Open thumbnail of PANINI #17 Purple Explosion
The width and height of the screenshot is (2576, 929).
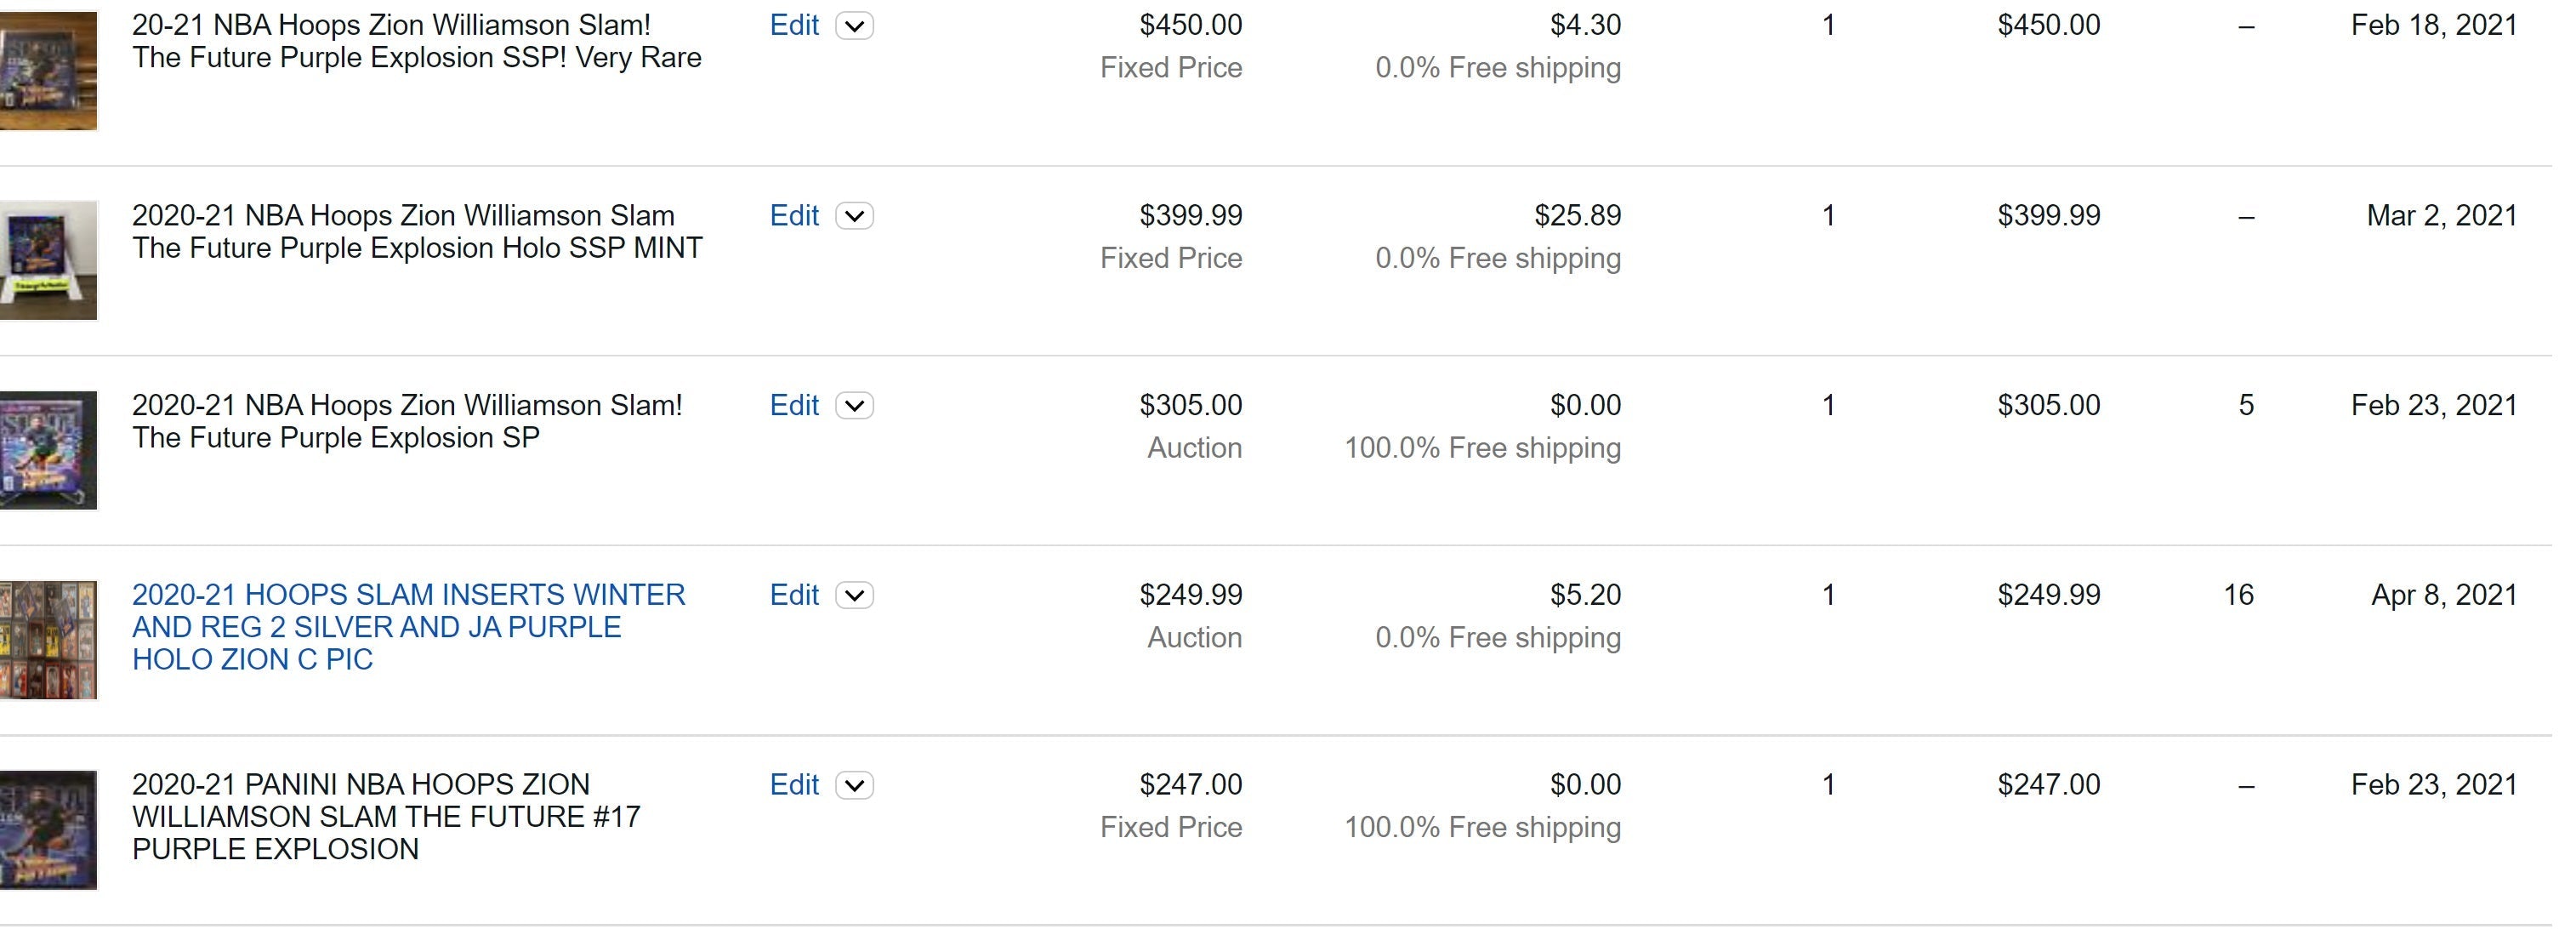48,830
